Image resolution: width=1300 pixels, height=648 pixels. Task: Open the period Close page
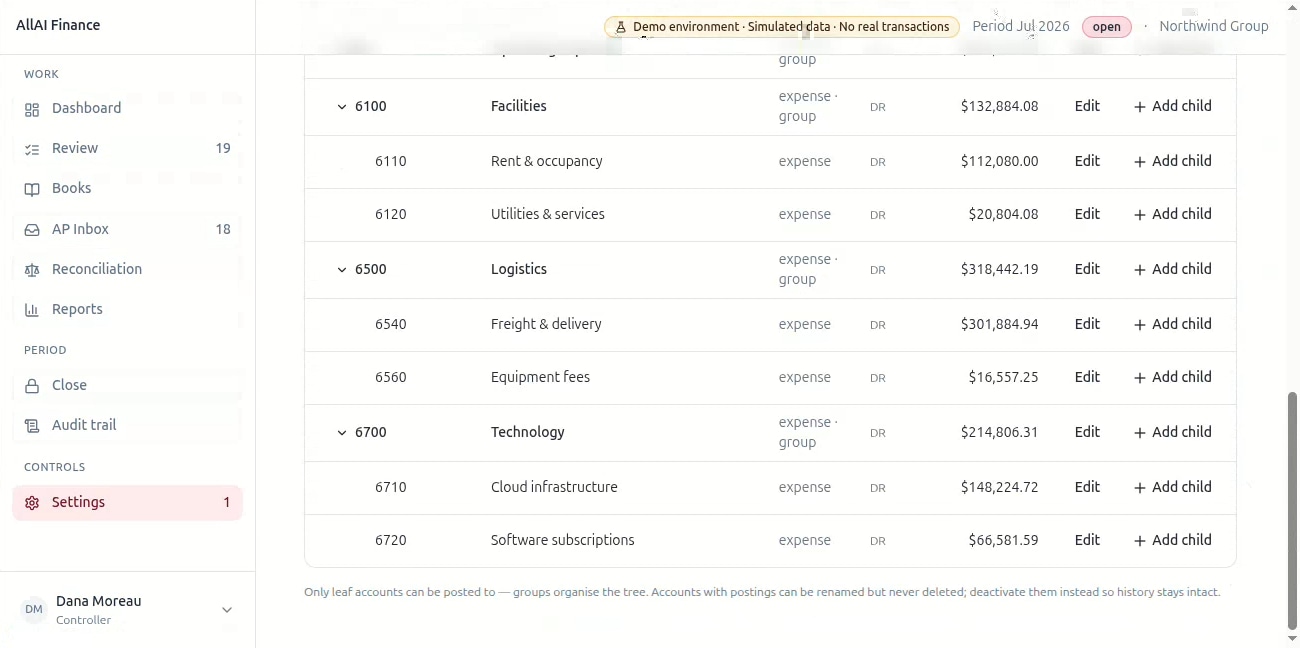click(127, 385)
